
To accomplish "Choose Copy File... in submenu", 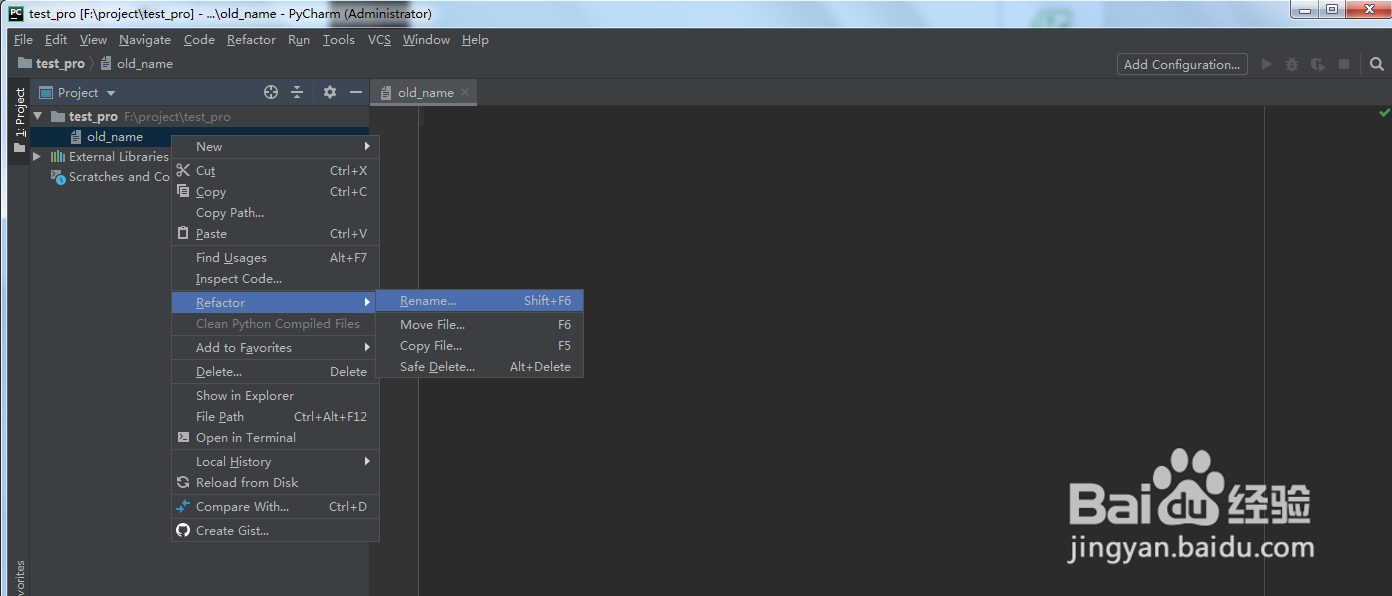I will [479, 346].
